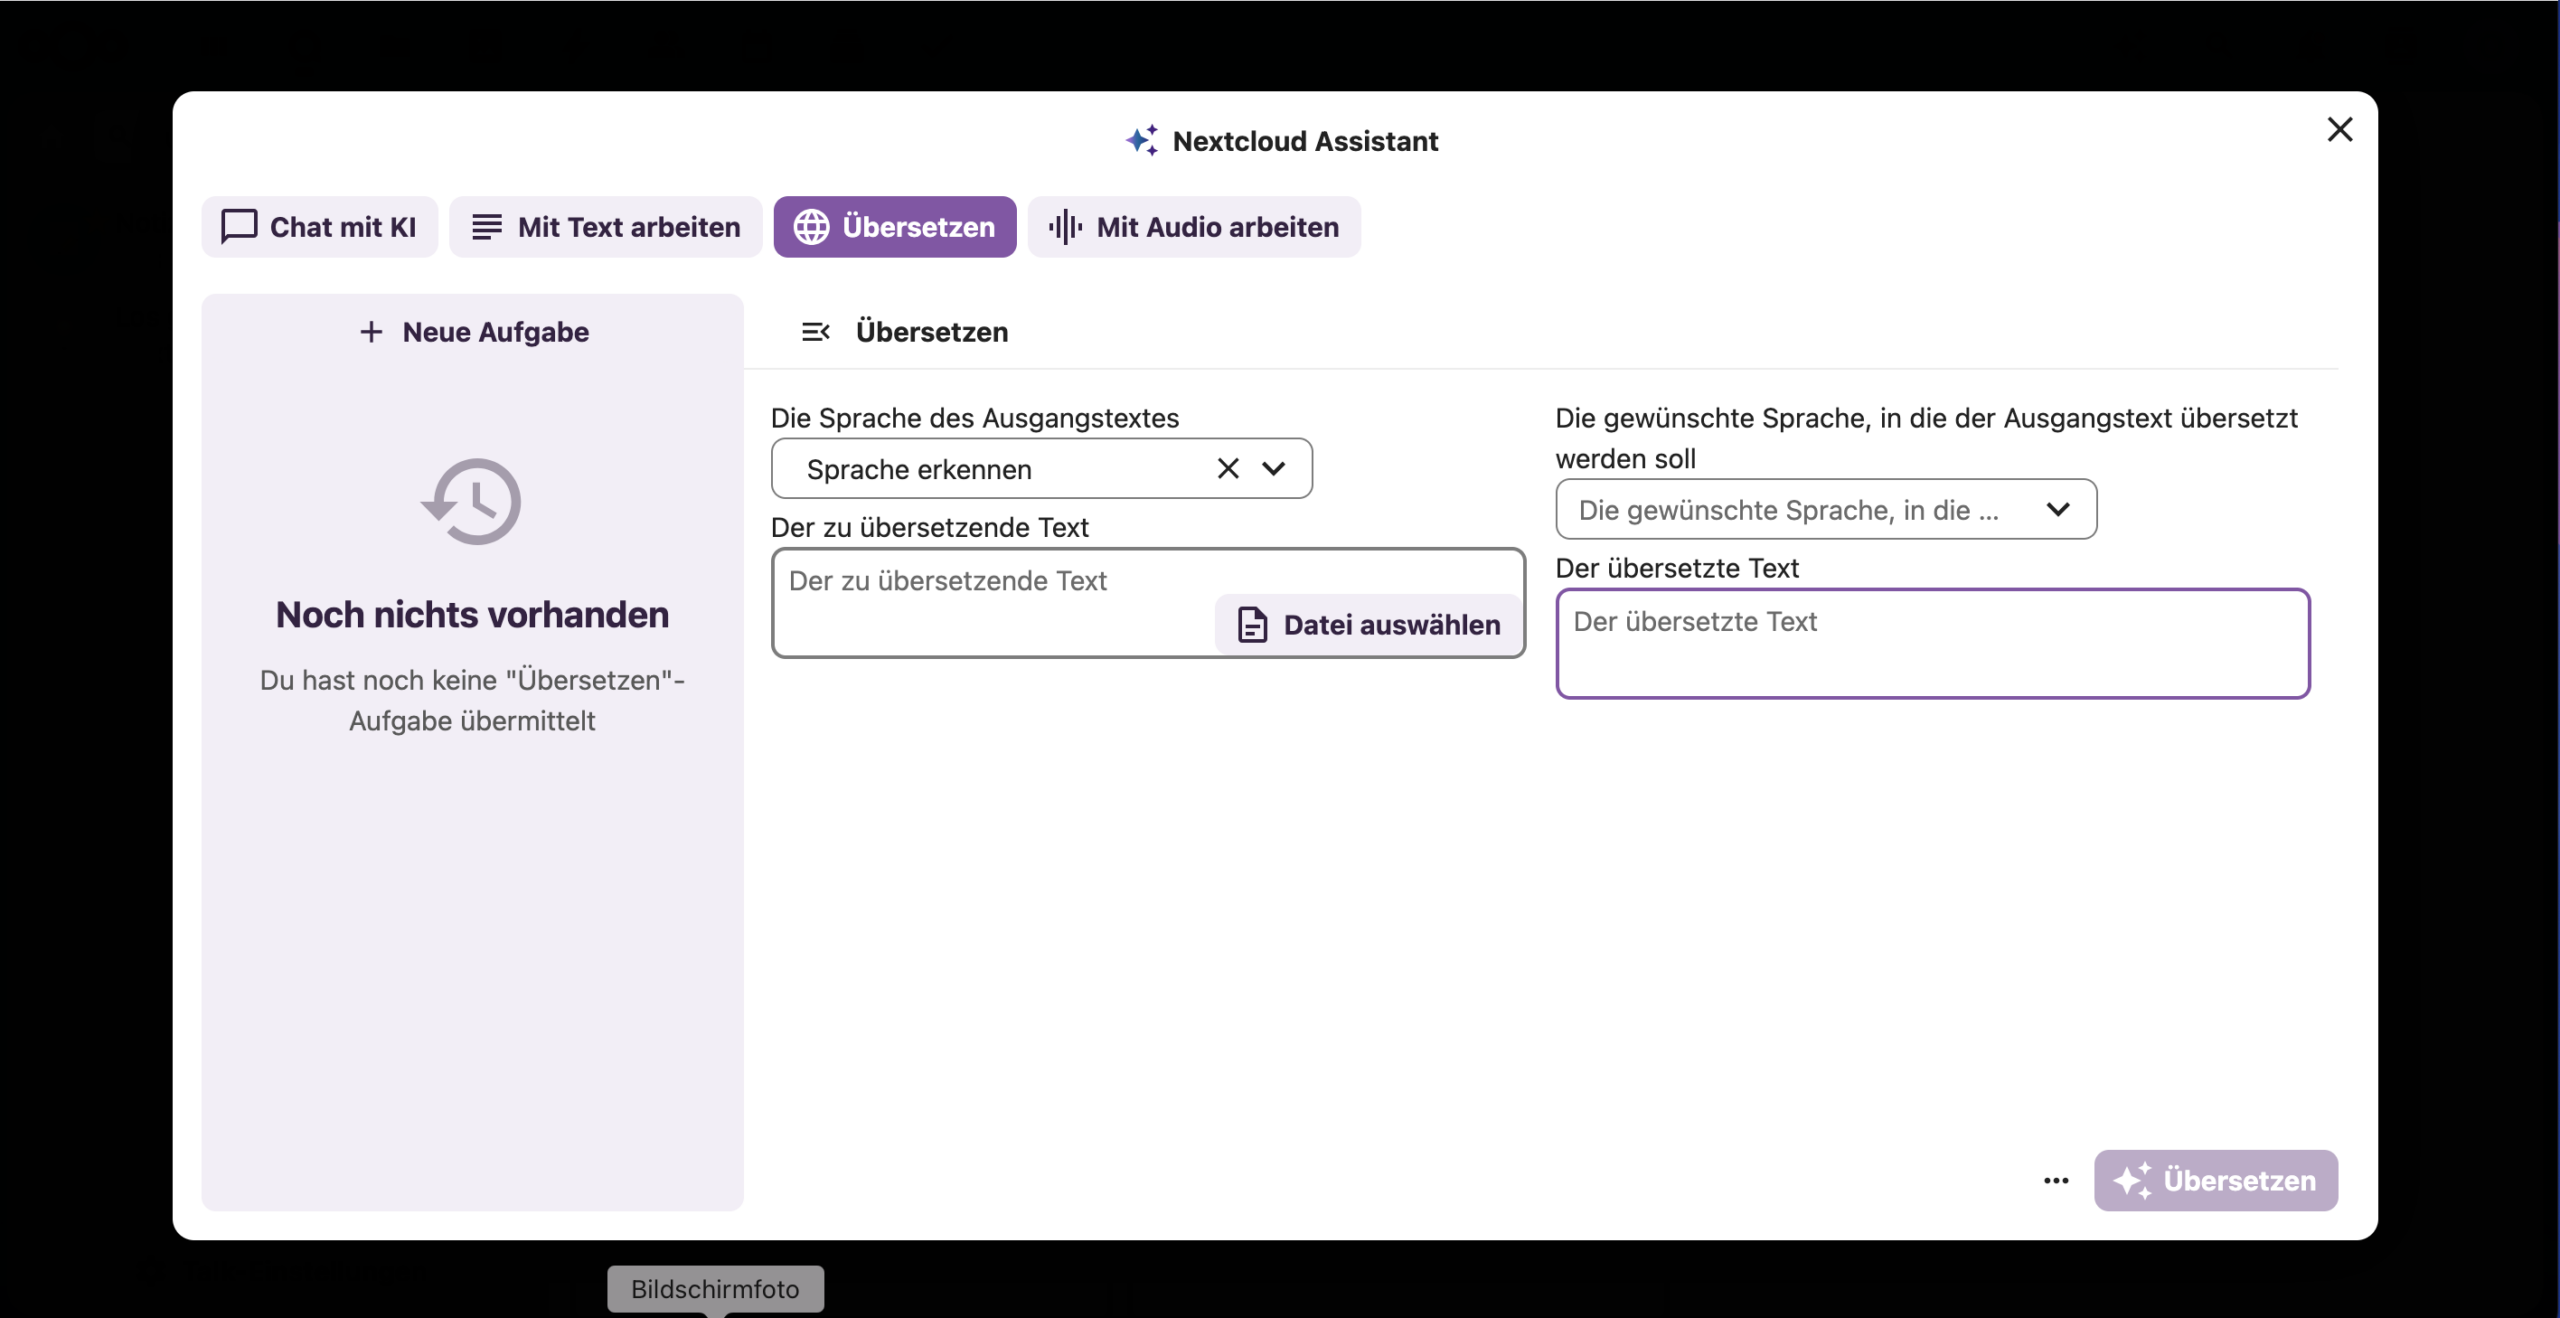Screen dimensions: 2560x1318
Task: Switch to Mit Text arbeiten tab
Action: [605, 227]
